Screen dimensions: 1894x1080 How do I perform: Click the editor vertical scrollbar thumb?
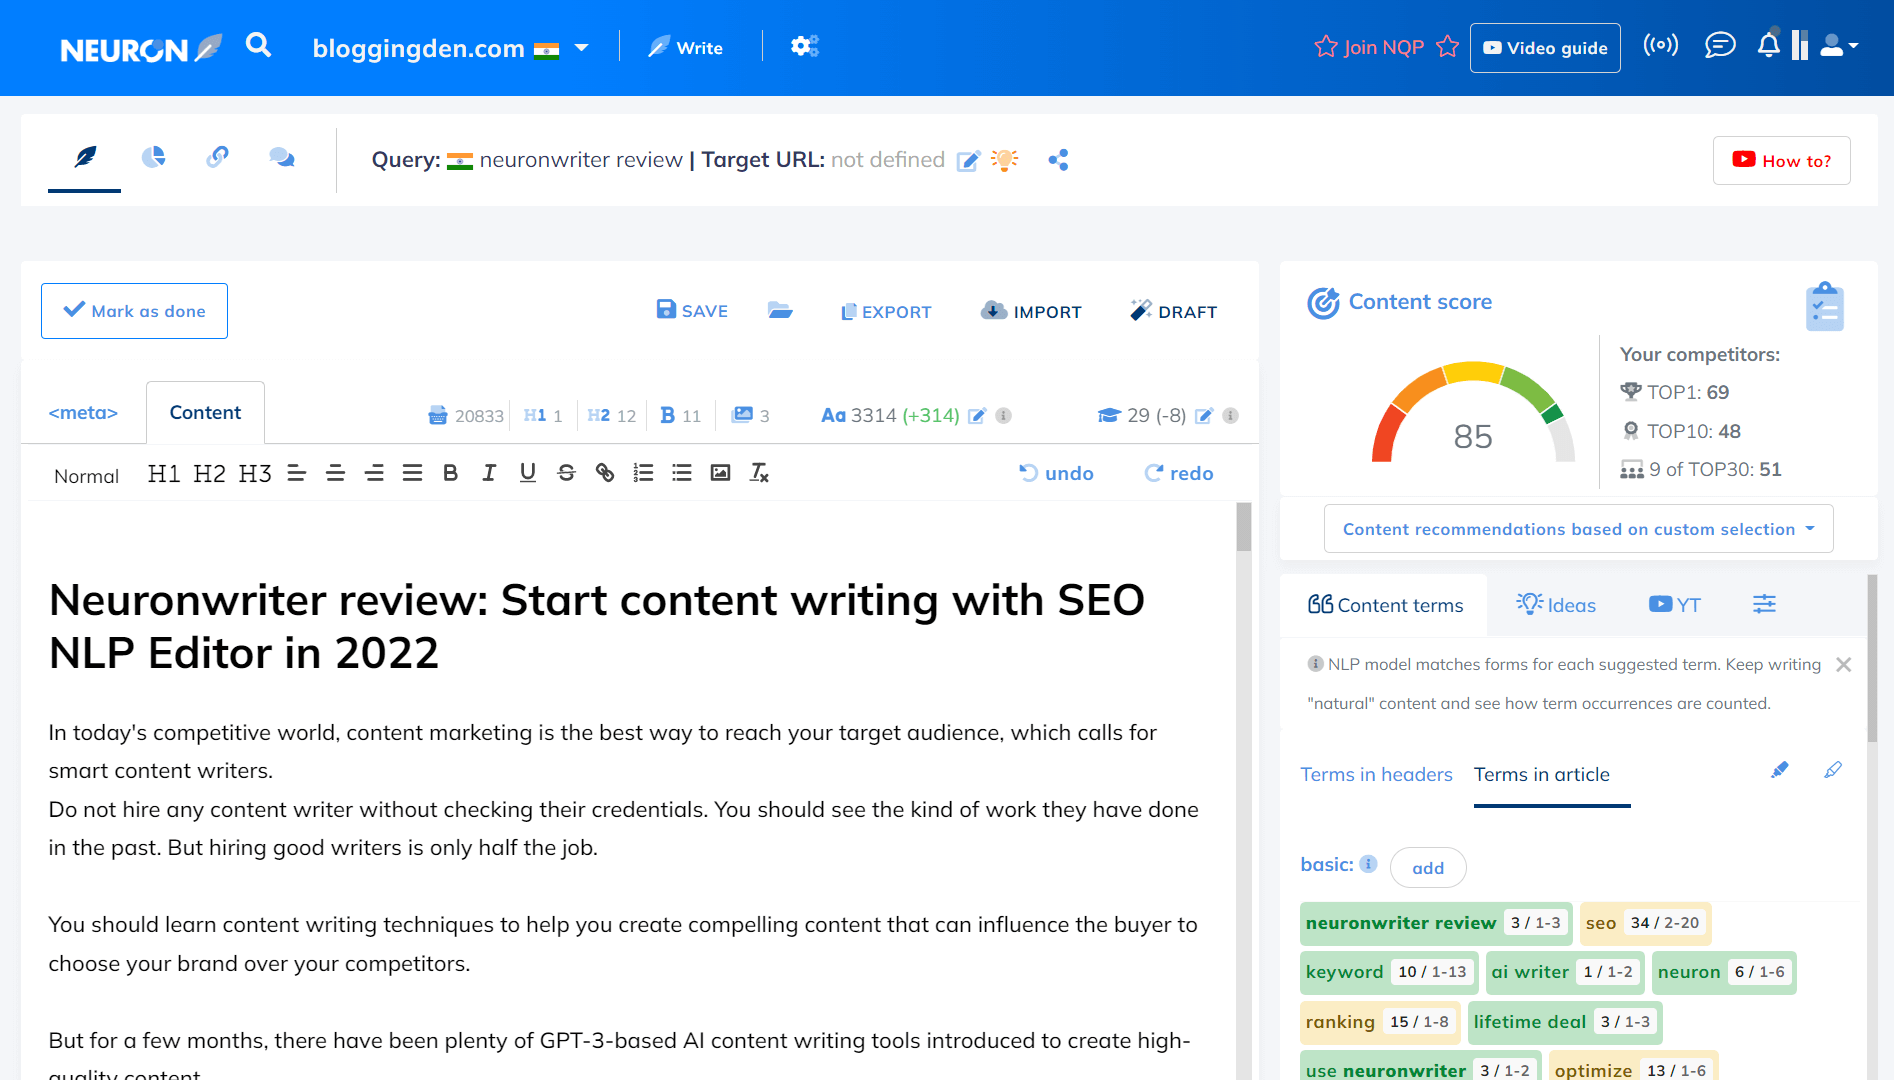(1244, 527)
